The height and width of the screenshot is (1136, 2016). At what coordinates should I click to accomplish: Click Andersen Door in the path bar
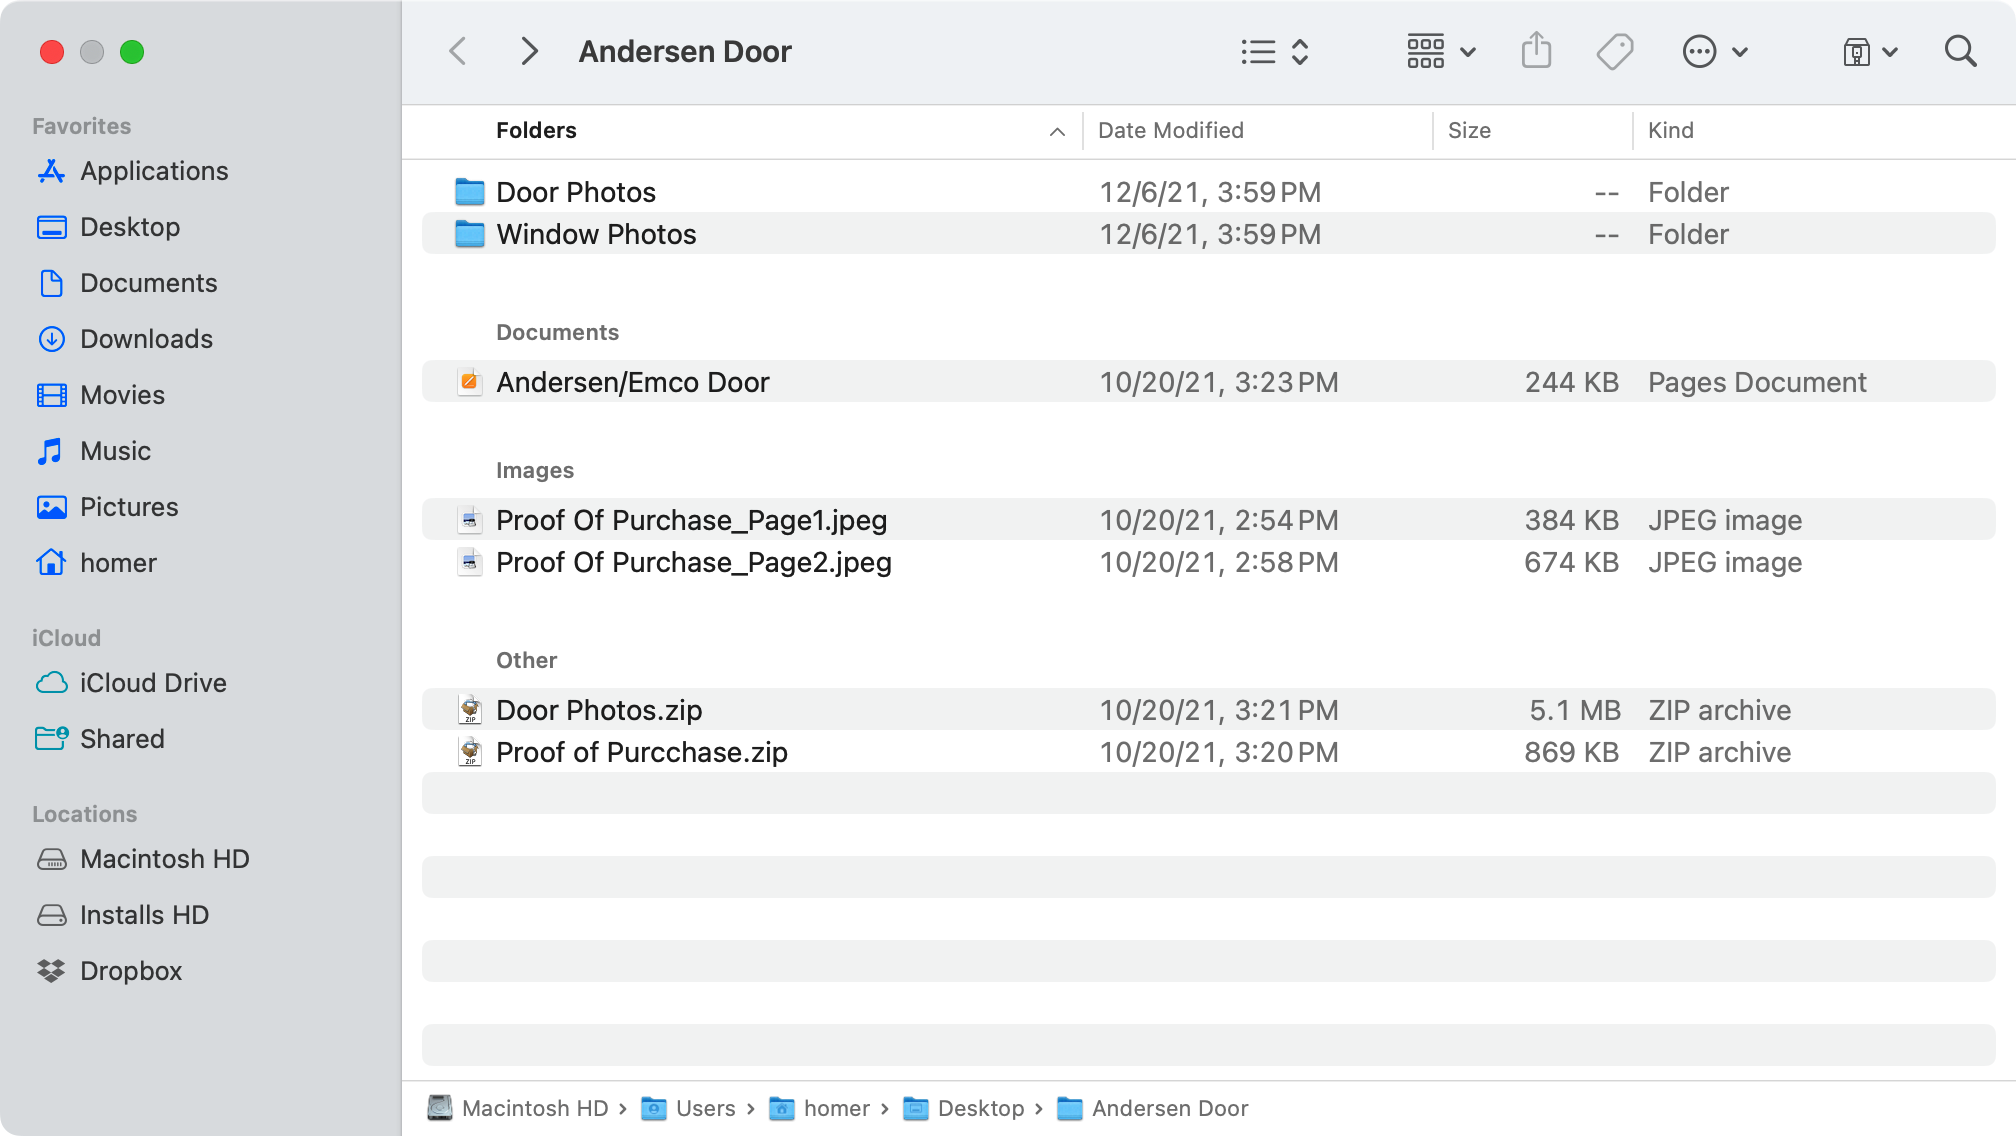pos(1153,1108)
